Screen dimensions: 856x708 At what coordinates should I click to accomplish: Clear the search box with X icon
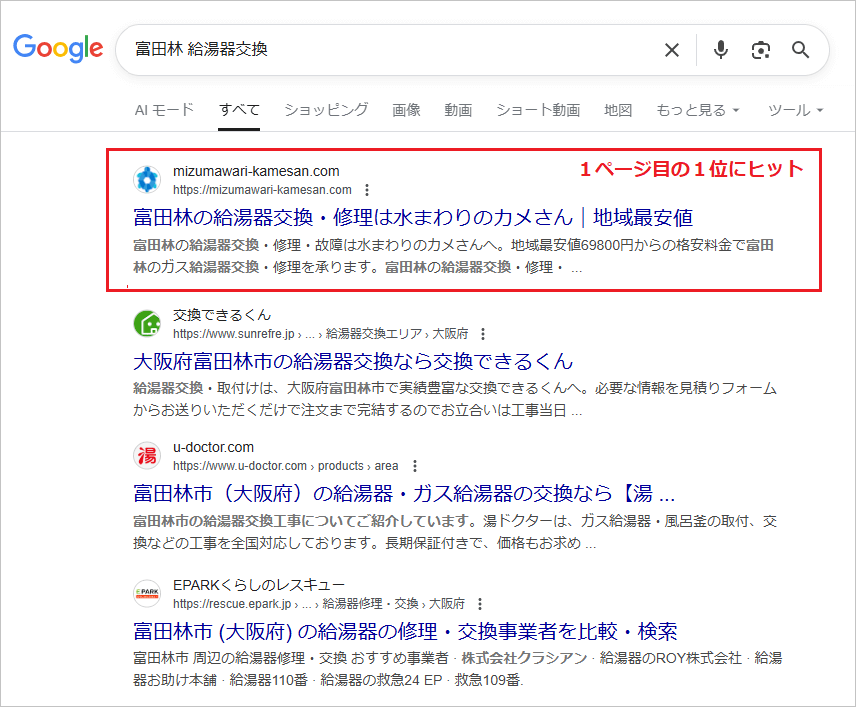tap(672, 50)
